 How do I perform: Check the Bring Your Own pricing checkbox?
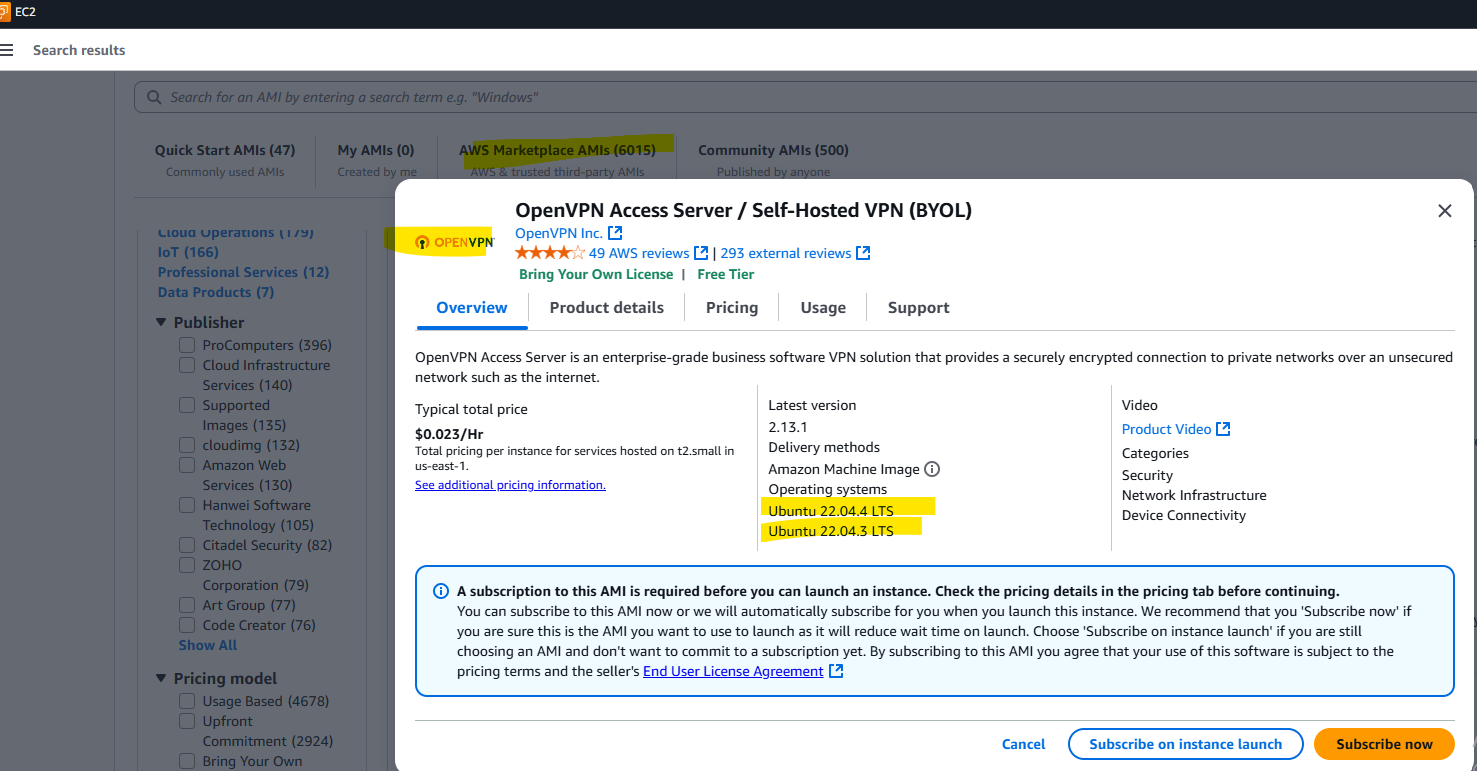tap(187, 761)
